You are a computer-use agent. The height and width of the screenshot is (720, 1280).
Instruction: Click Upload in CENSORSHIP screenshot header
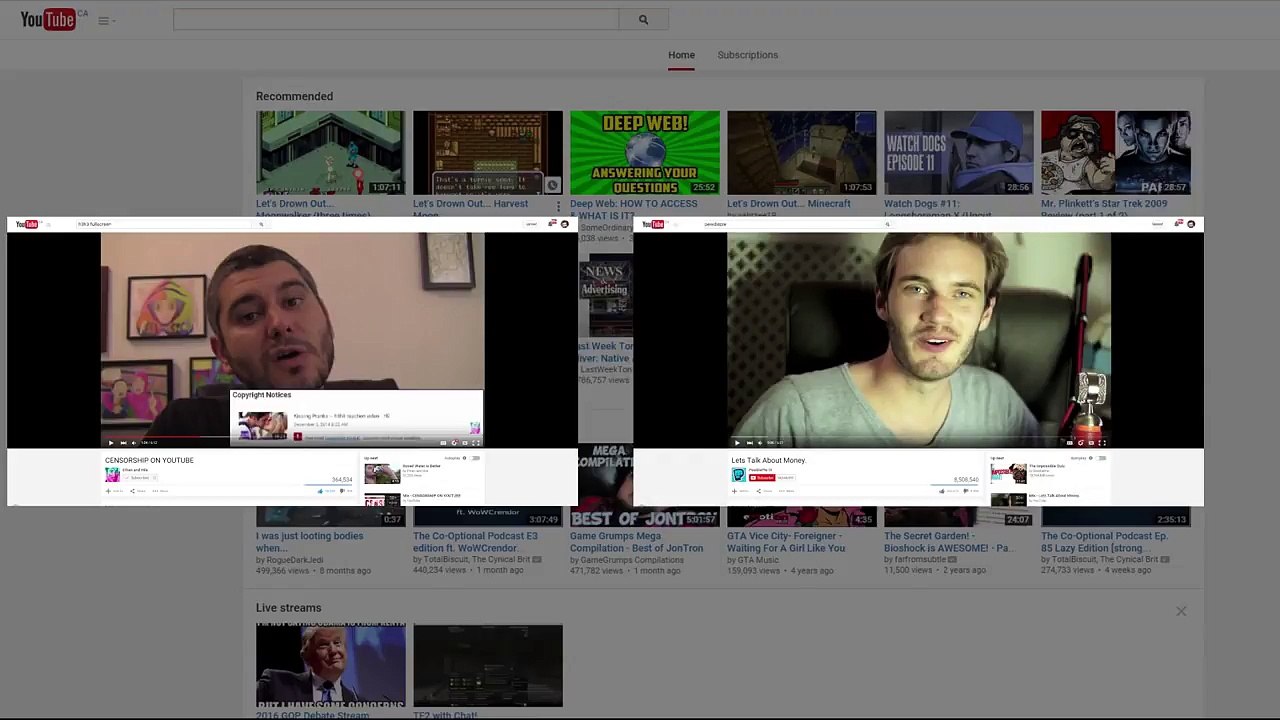tap(531, 224)
